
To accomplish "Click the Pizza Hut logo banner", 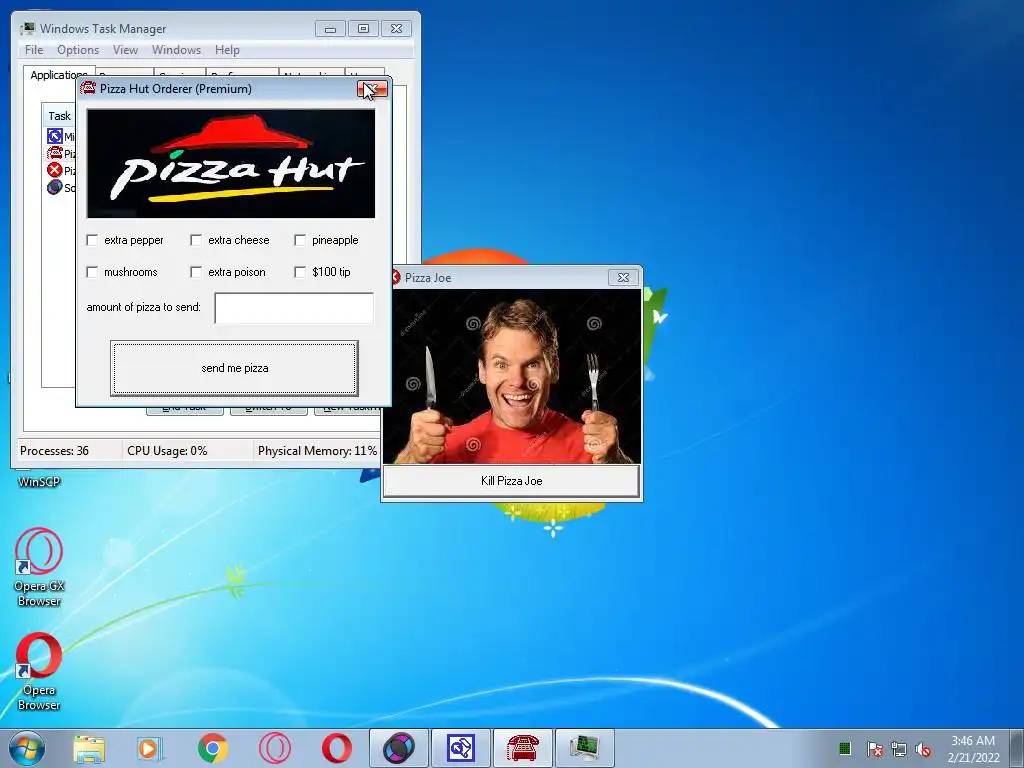I will click(231, 163).
